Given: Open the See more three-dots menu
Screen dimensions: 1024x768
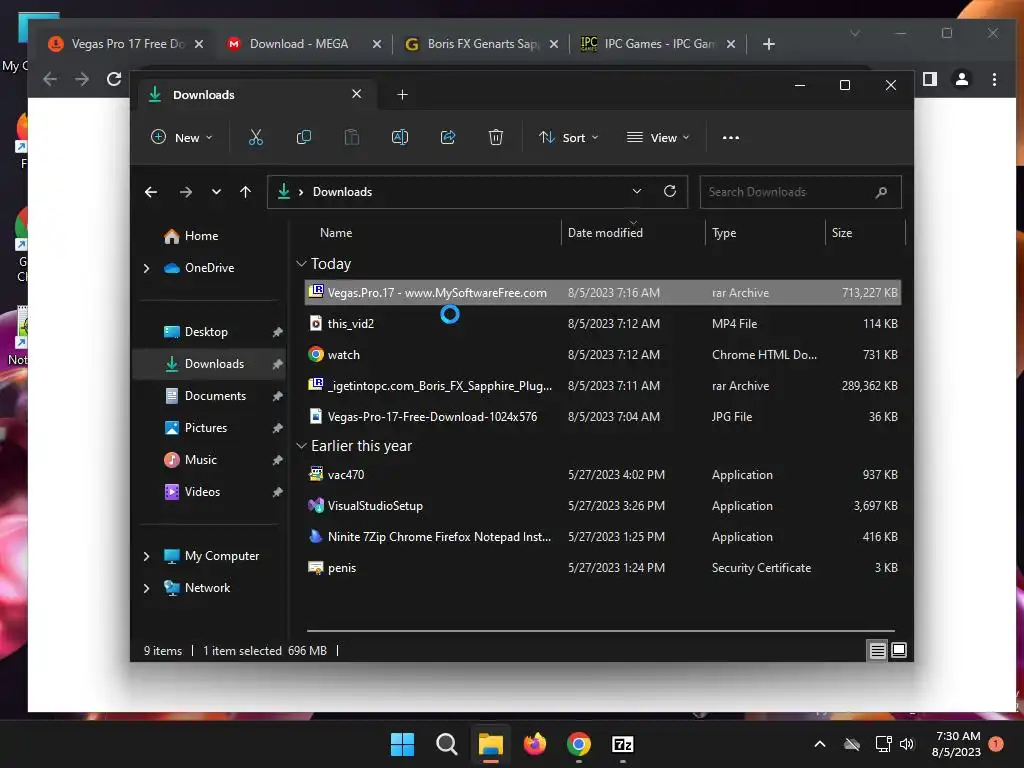Looking at the screenshot, I should pos(731,138).
